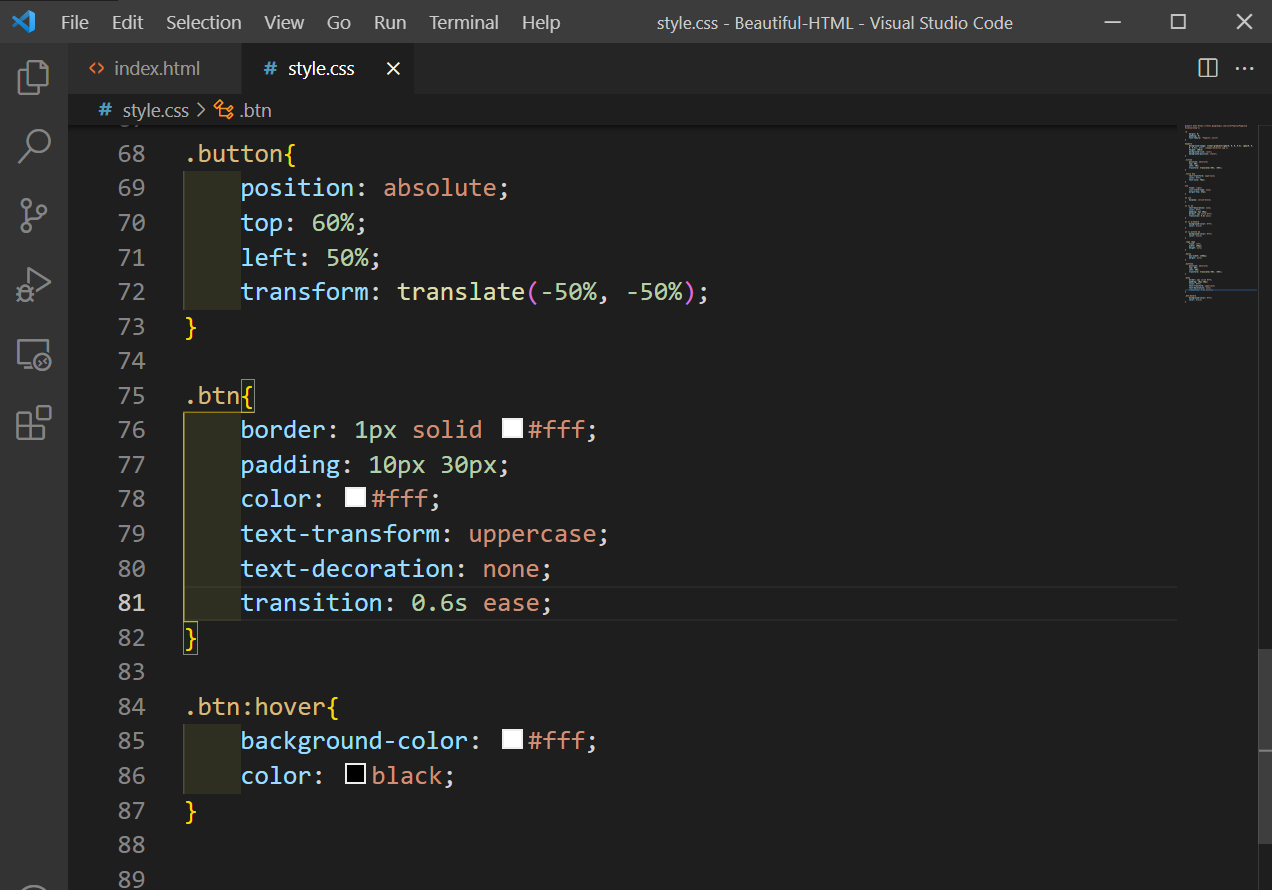
Task: Open the File menu
Action: point(75,22)
